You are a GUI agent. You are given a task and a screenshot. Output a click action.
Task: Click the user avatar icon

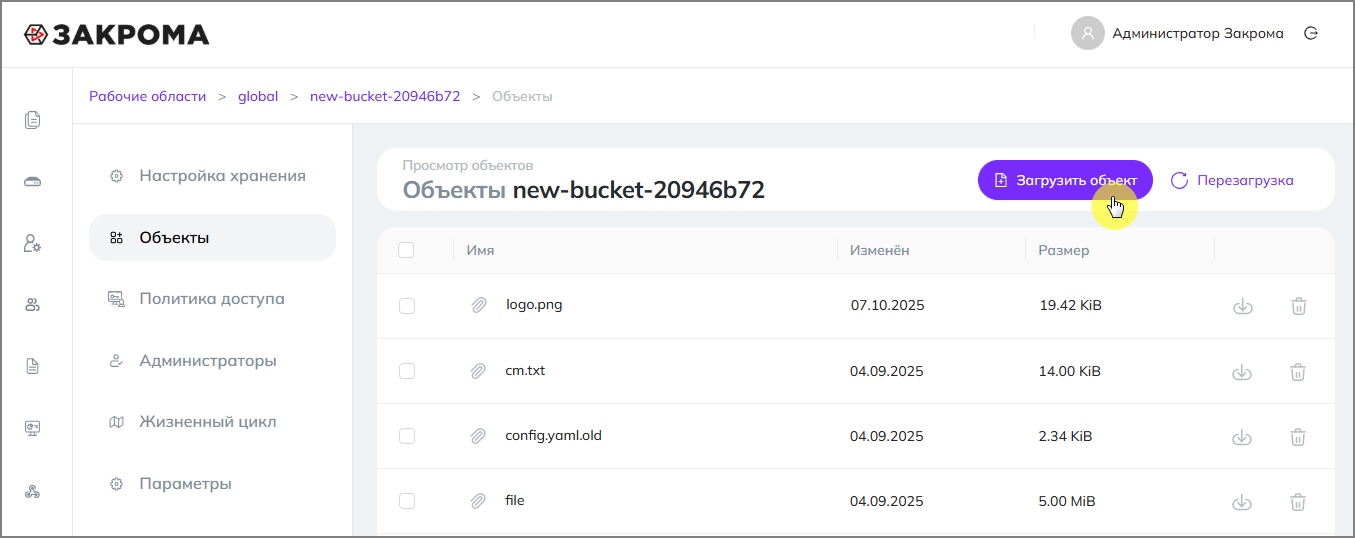(x=1087, y=33)
